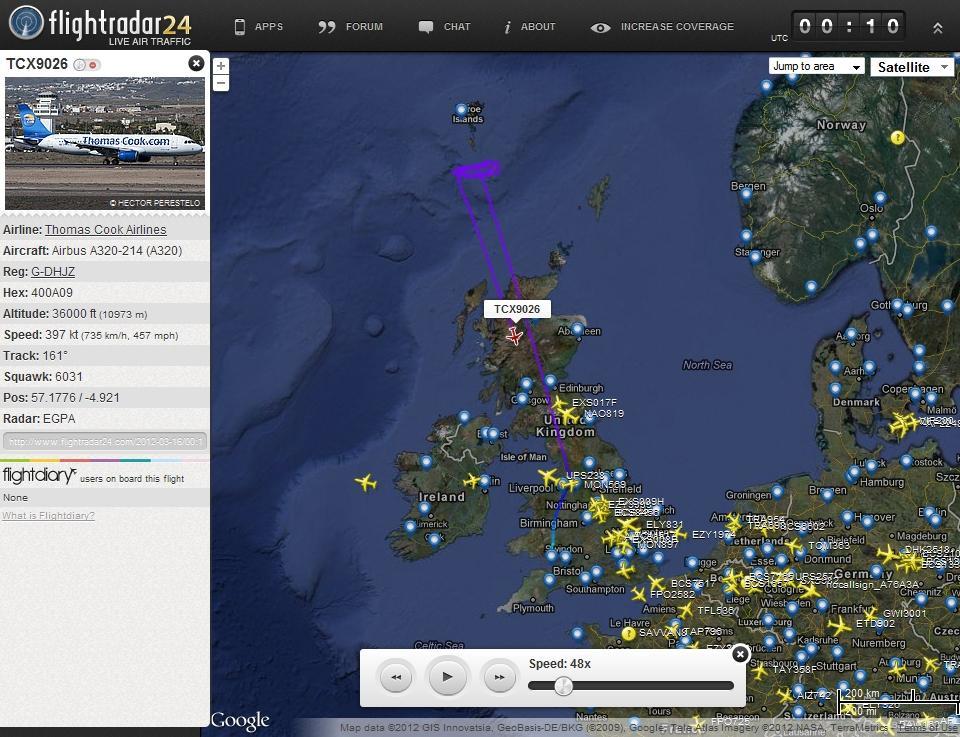Click the Increase Coverage eye icon

pos(600,28)
